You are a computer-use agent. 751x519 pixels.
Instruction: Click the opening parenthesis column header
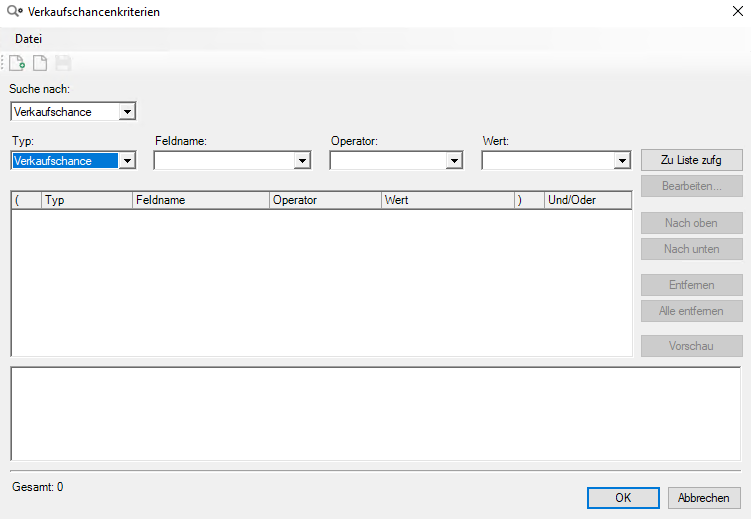point(26,200)
